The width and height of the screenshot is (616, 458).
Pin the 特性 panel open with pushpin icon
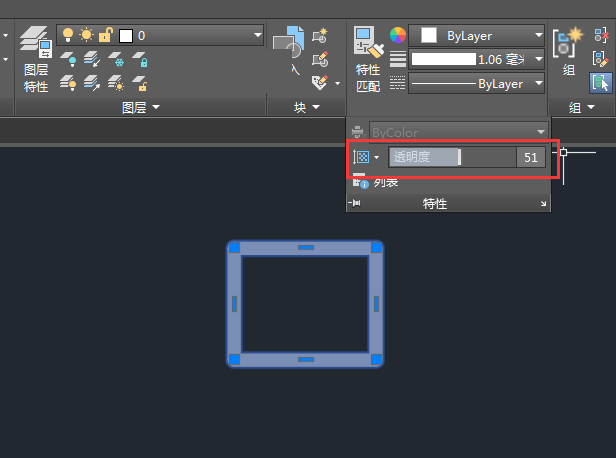coord(354,203)
